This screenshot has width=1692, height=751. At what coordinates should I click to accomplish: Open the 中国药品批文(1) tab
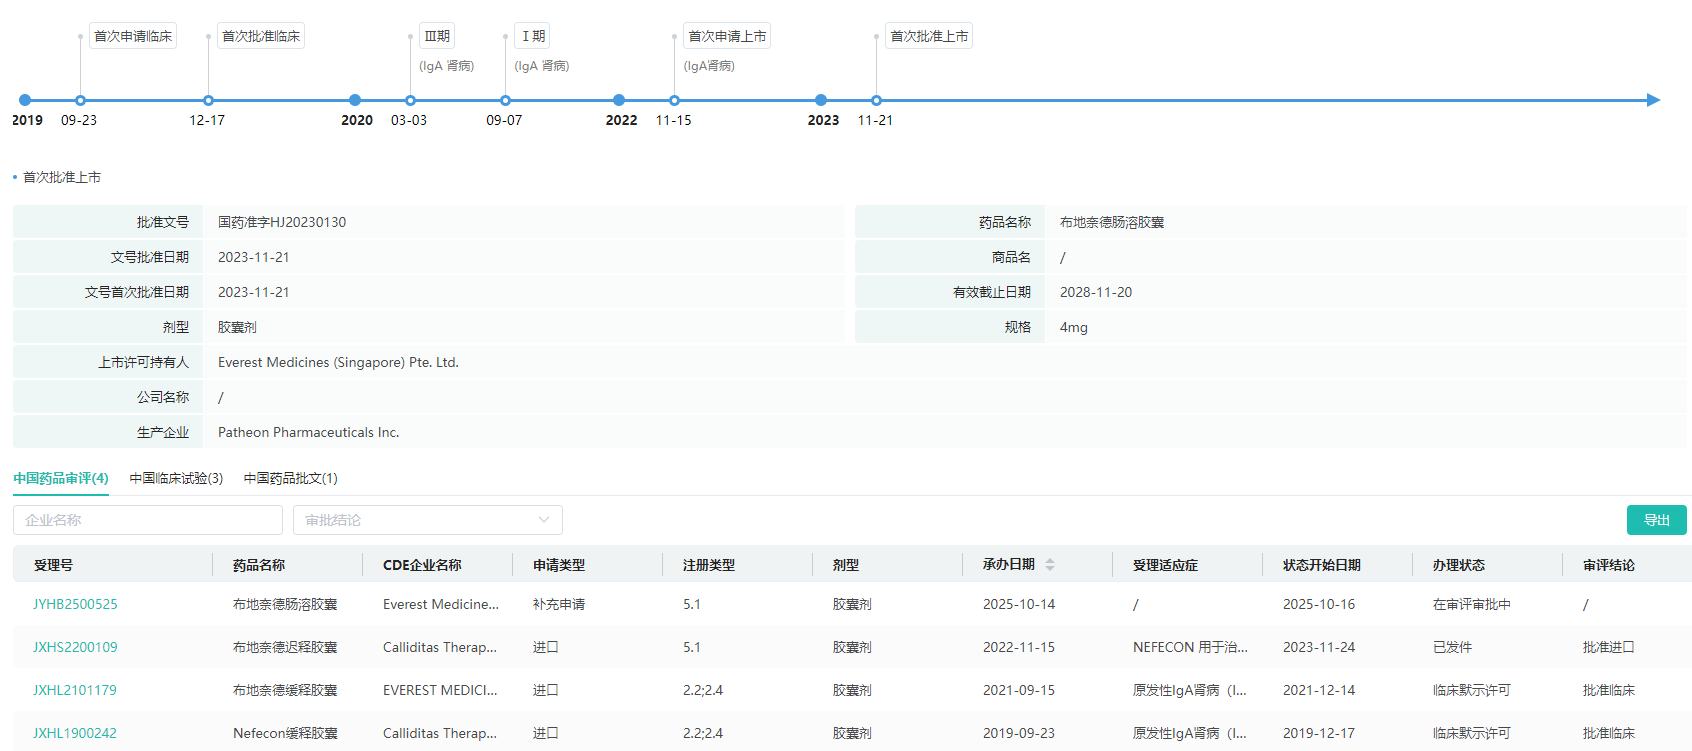pyautogui.click(x=291, y=478)
